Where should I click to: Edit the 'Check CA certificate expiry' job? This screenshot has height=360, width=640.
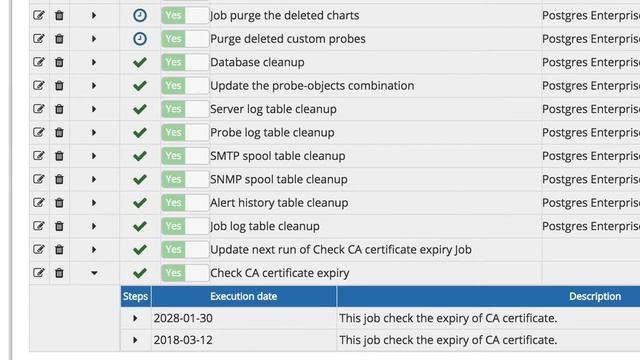(x=39, y=273)
